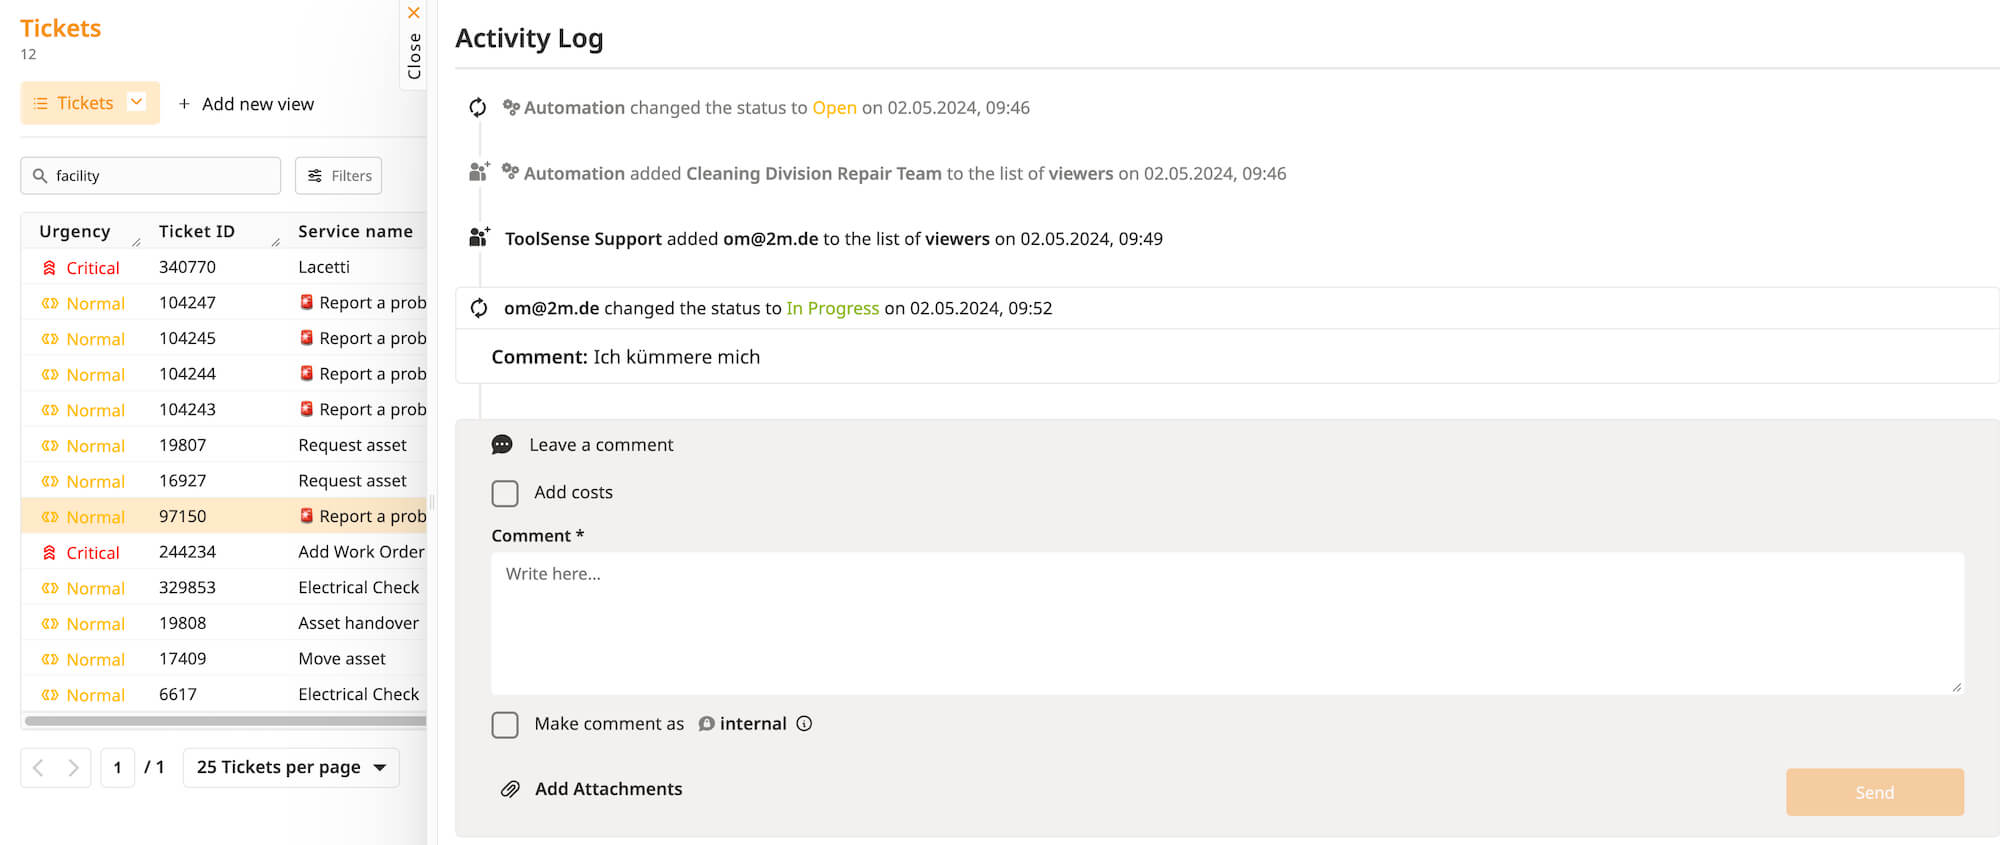Click Critical urgency icon for ticket 340770
Image resolution: width=2000 pixels, height=845 pixels.
pos(49,268)
